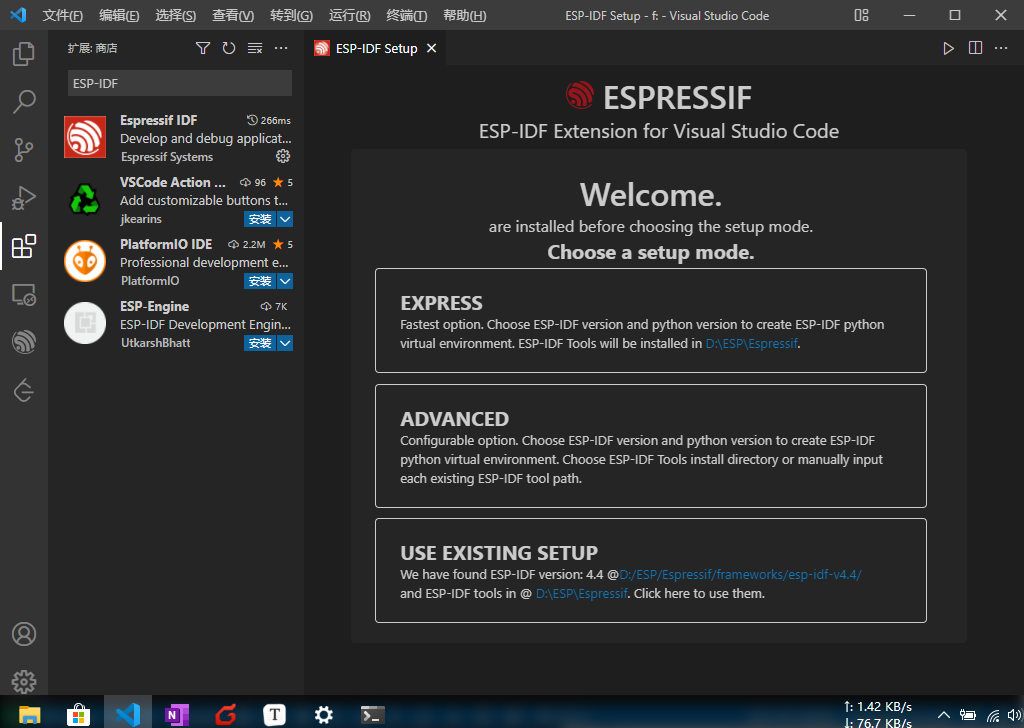Viewport: 1024px width, 728px height.
Task: Select the VSCode Action extension title
Action: coord(173,182)
